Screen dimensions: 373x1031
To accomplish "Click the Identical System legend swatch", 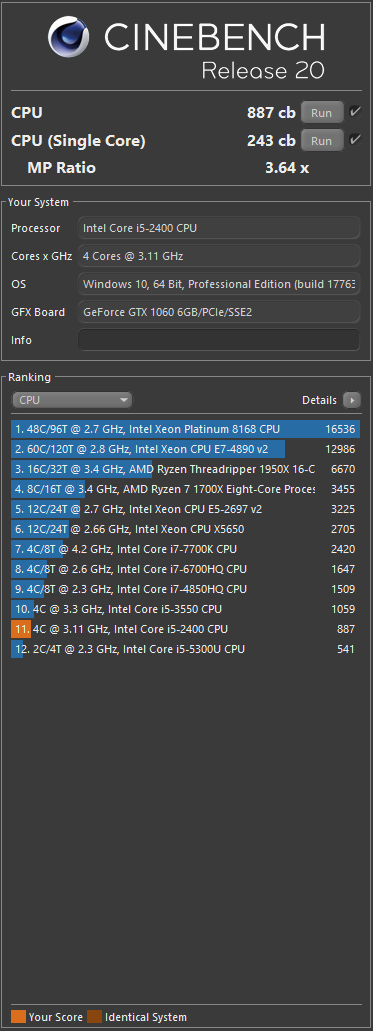I will (95, 1017).
